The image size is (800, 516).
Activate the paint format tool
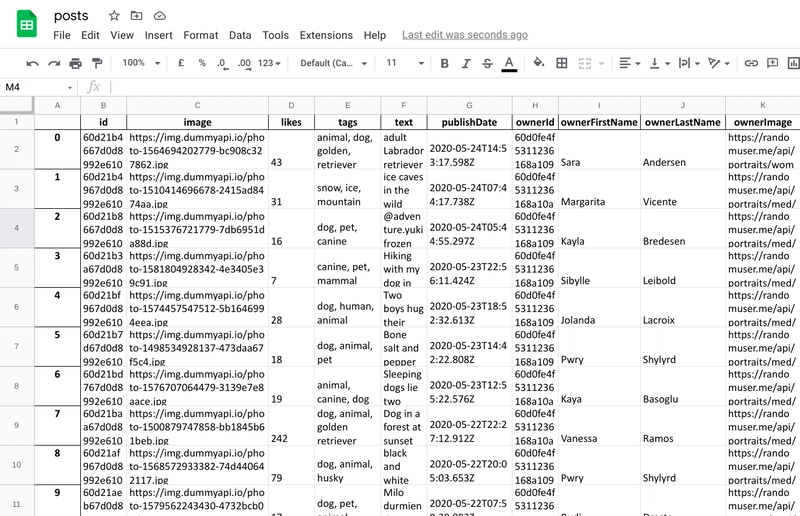97,63
